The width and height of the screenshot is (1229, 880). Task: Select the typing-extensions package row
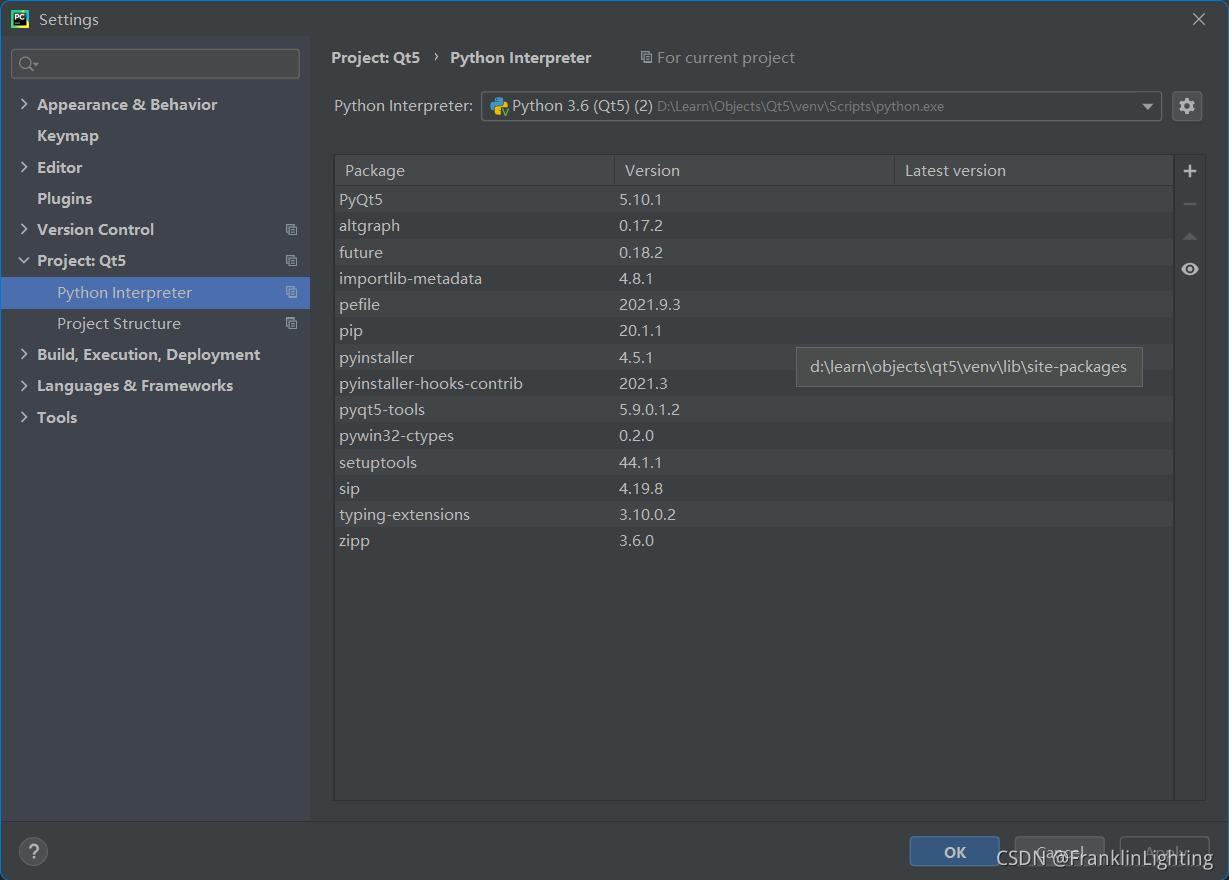754,514
